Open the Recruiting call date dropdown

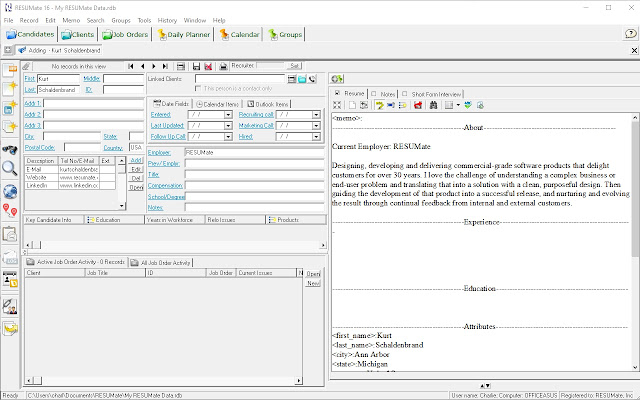[316, 115]
